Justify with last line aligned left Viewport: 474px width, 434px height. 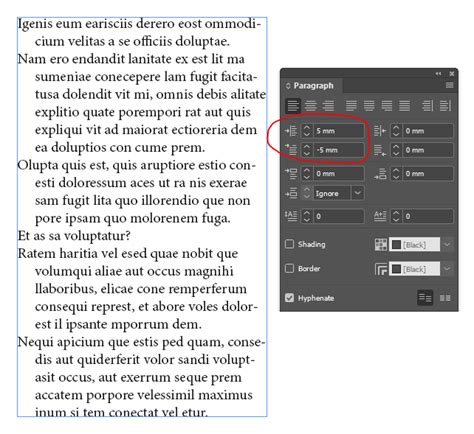pyautogui.click(x=351, y=106)
